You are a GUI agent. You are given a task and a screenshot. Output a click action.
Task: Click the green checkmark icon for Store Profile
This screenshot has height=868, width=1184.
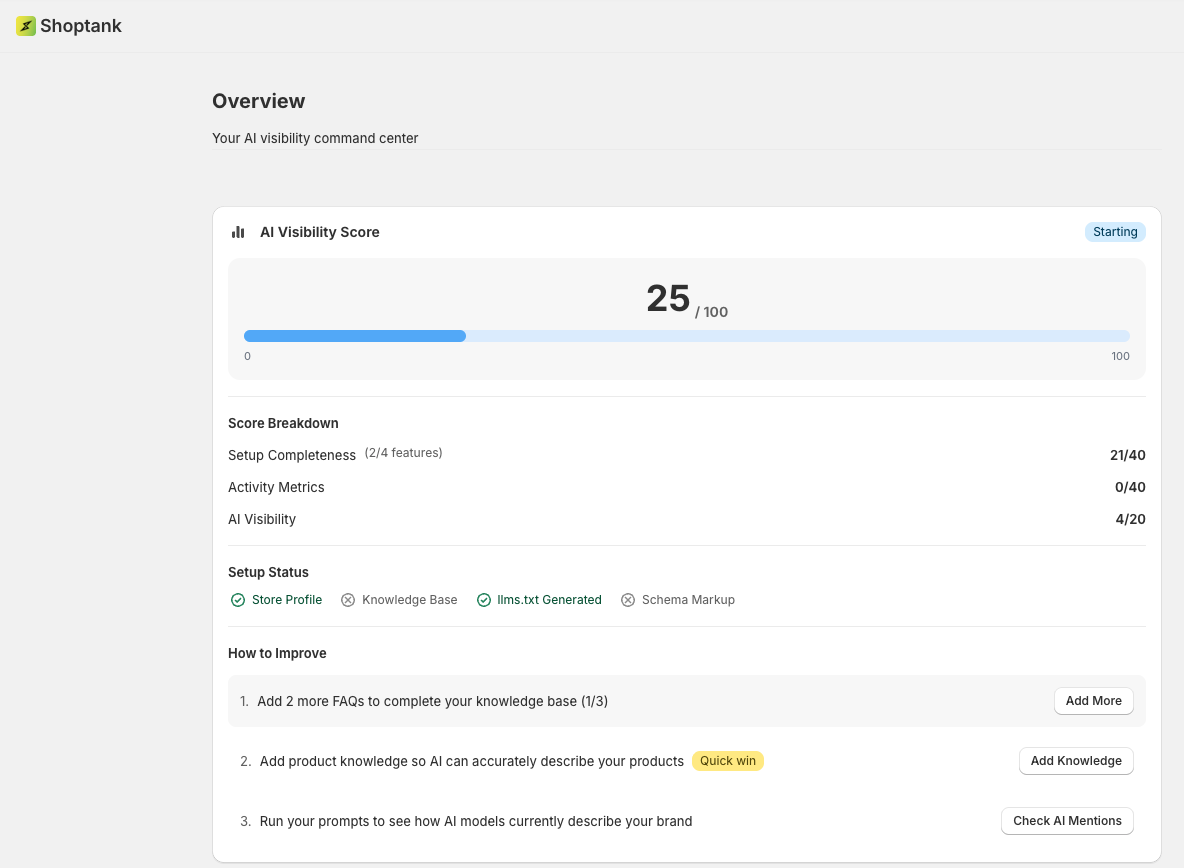pos(238,600)
